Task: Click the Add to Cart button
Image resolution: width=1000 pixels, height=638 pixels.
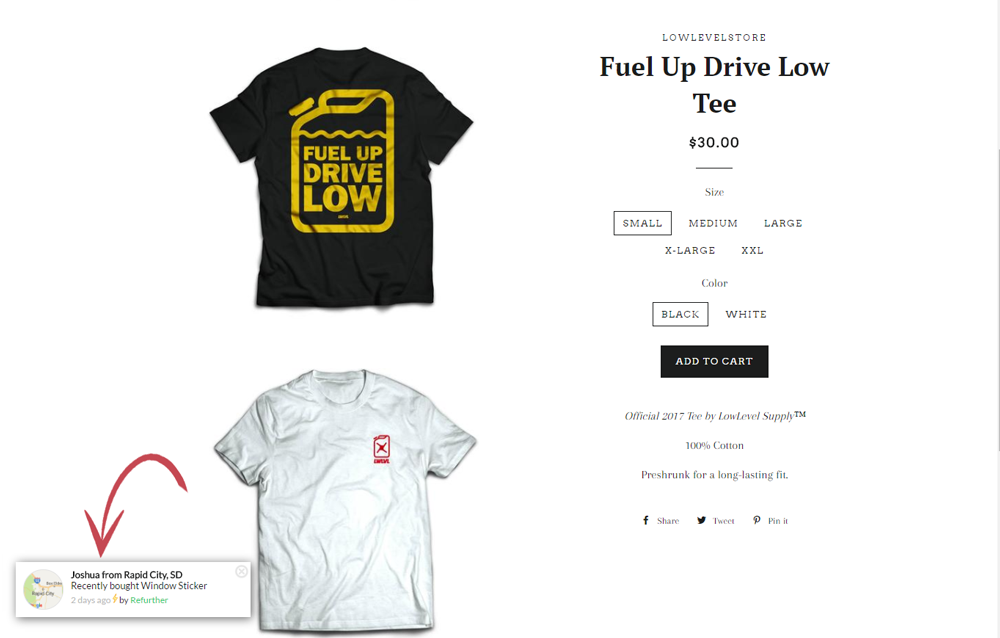Action: (714, 362)
